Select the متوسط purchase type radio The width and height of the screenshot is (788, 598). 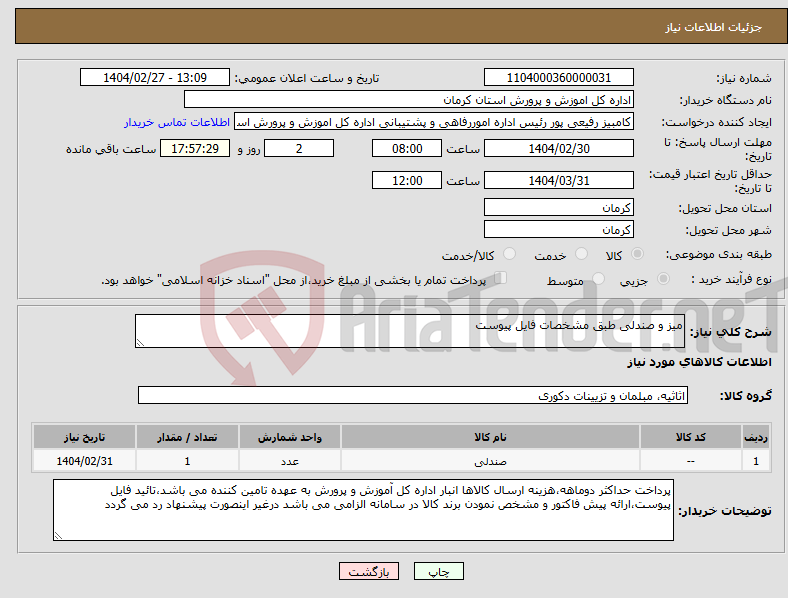pos(598,278)
